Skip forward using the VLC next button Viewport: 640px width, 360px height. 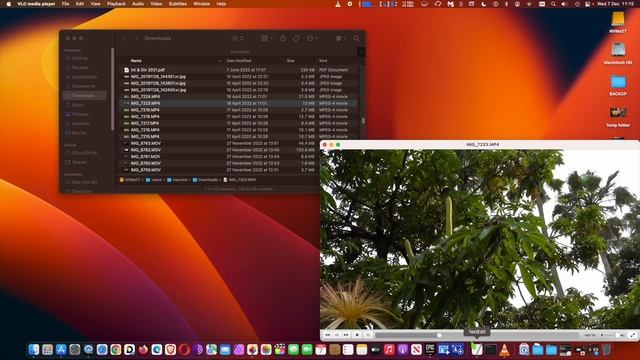[346, 335]
